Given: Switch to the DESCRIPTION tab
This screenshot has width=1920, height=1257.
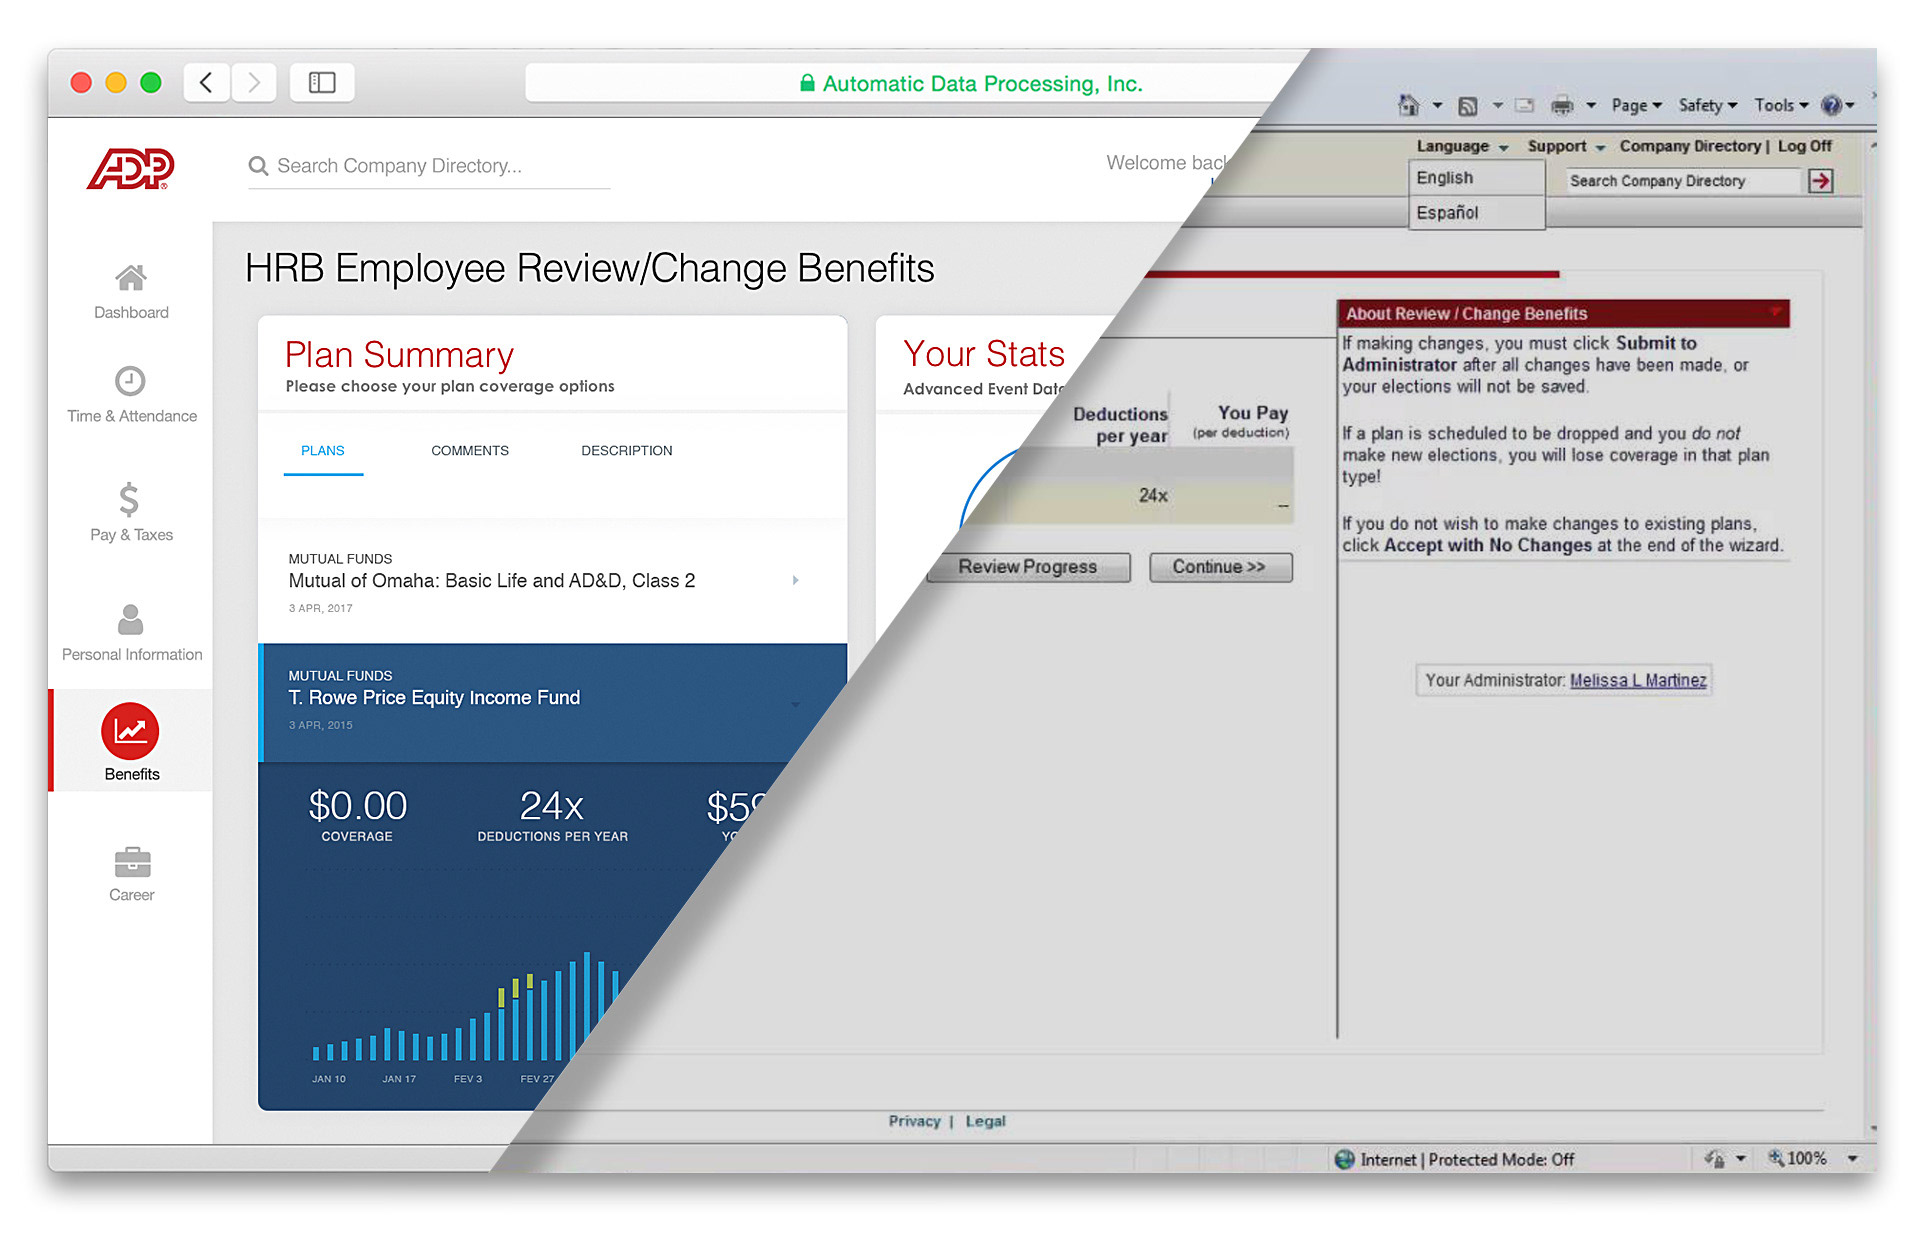Looking at the screenshot, I should tap(626, 451).
